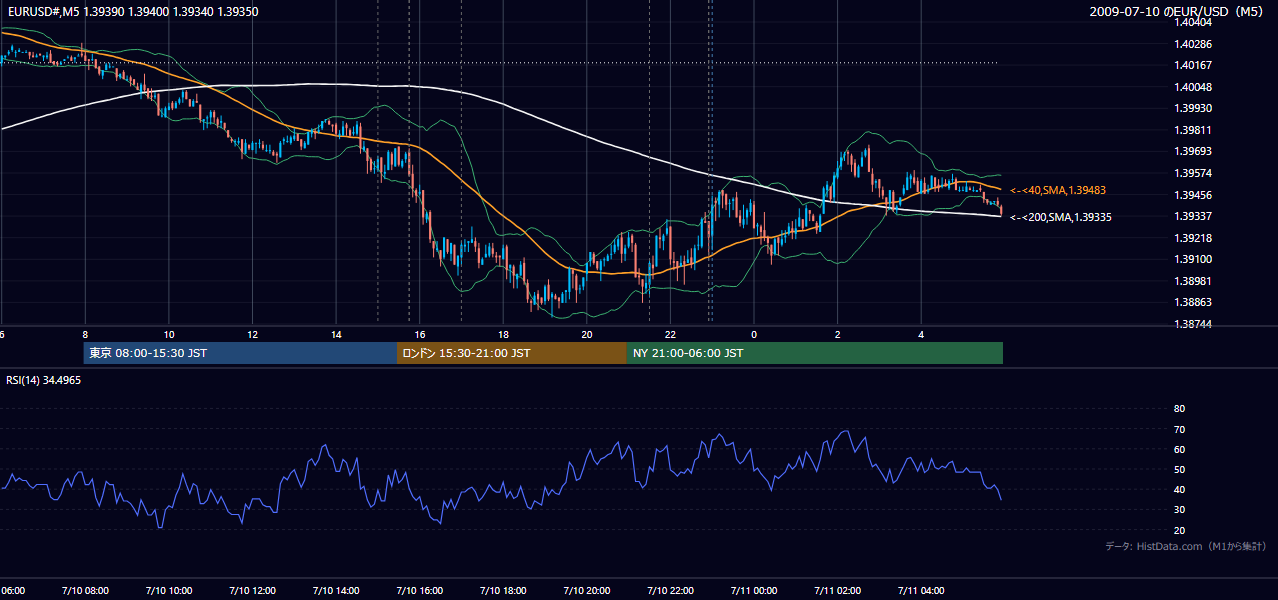Viewport: 1278px width, 600px height.
Task: Click price axis value 1.39456
Action: 1193,195
